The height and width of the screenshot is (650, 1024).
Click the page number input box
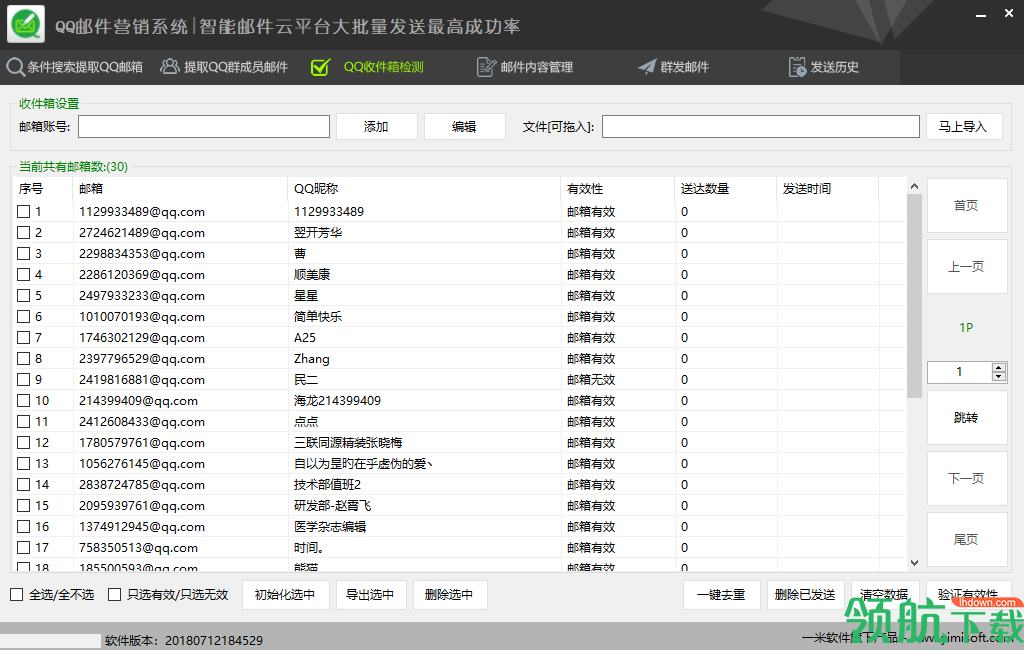959,372
